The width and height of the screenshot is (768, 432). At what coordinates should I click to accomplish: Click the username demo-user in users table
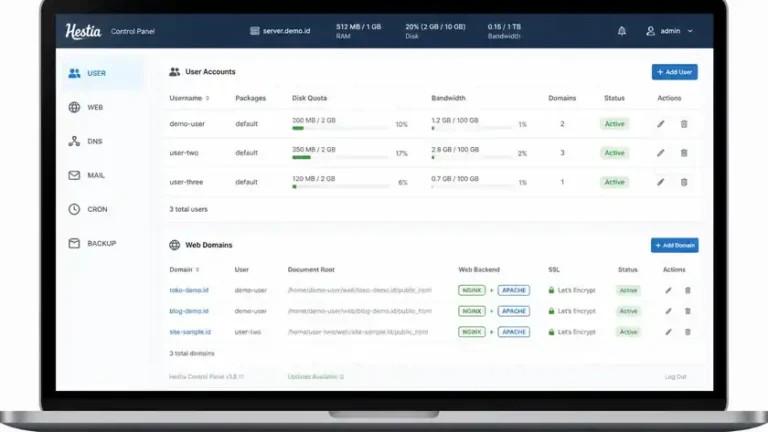click(187, 124)
